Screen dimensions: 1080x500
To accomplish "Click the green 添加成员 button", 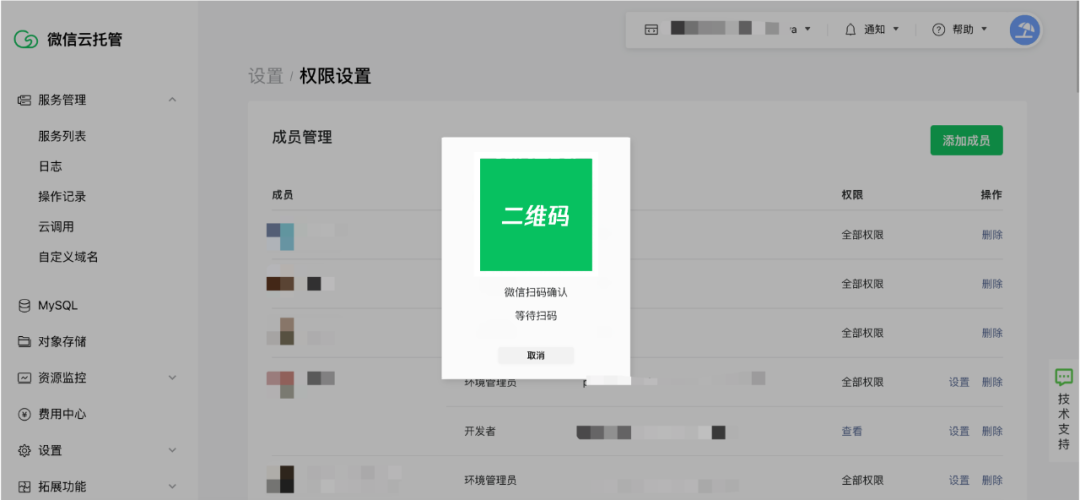I will tap(966, 140).
